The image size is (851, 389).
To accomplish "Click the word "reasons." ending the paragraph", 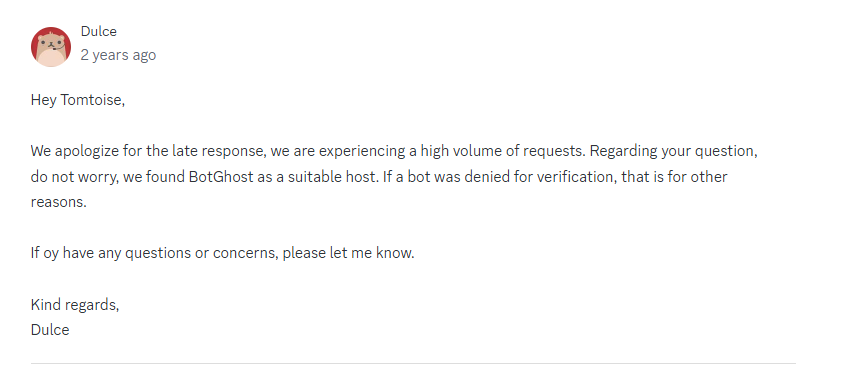I will pyautogui.click(x=59, y=202).
